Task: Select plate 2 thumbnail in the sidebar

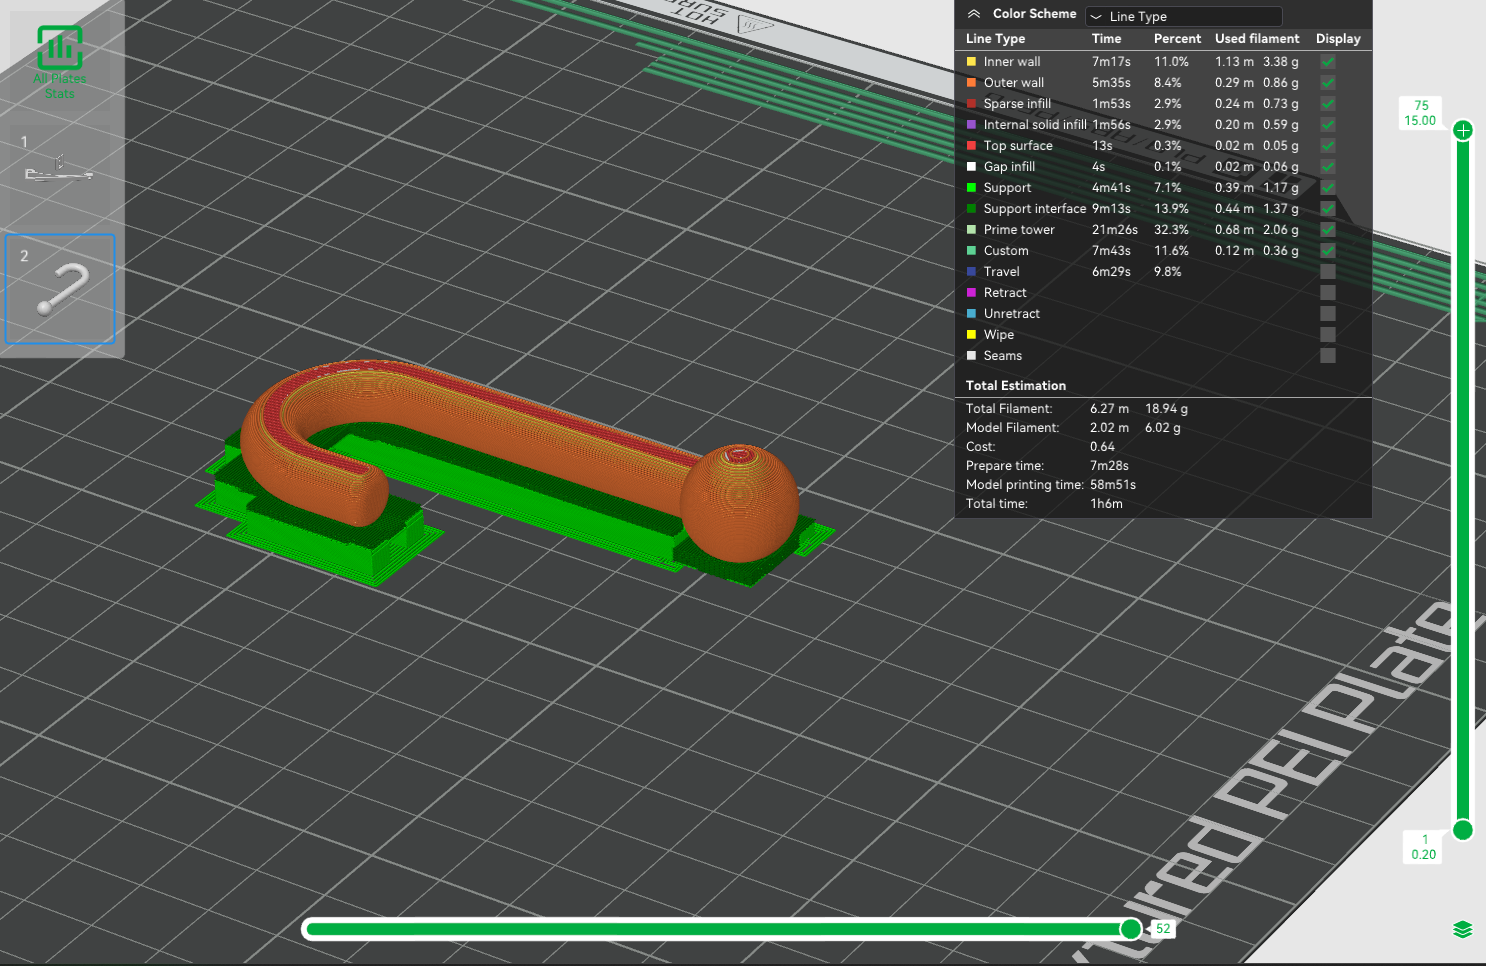Action: [60, 289]
